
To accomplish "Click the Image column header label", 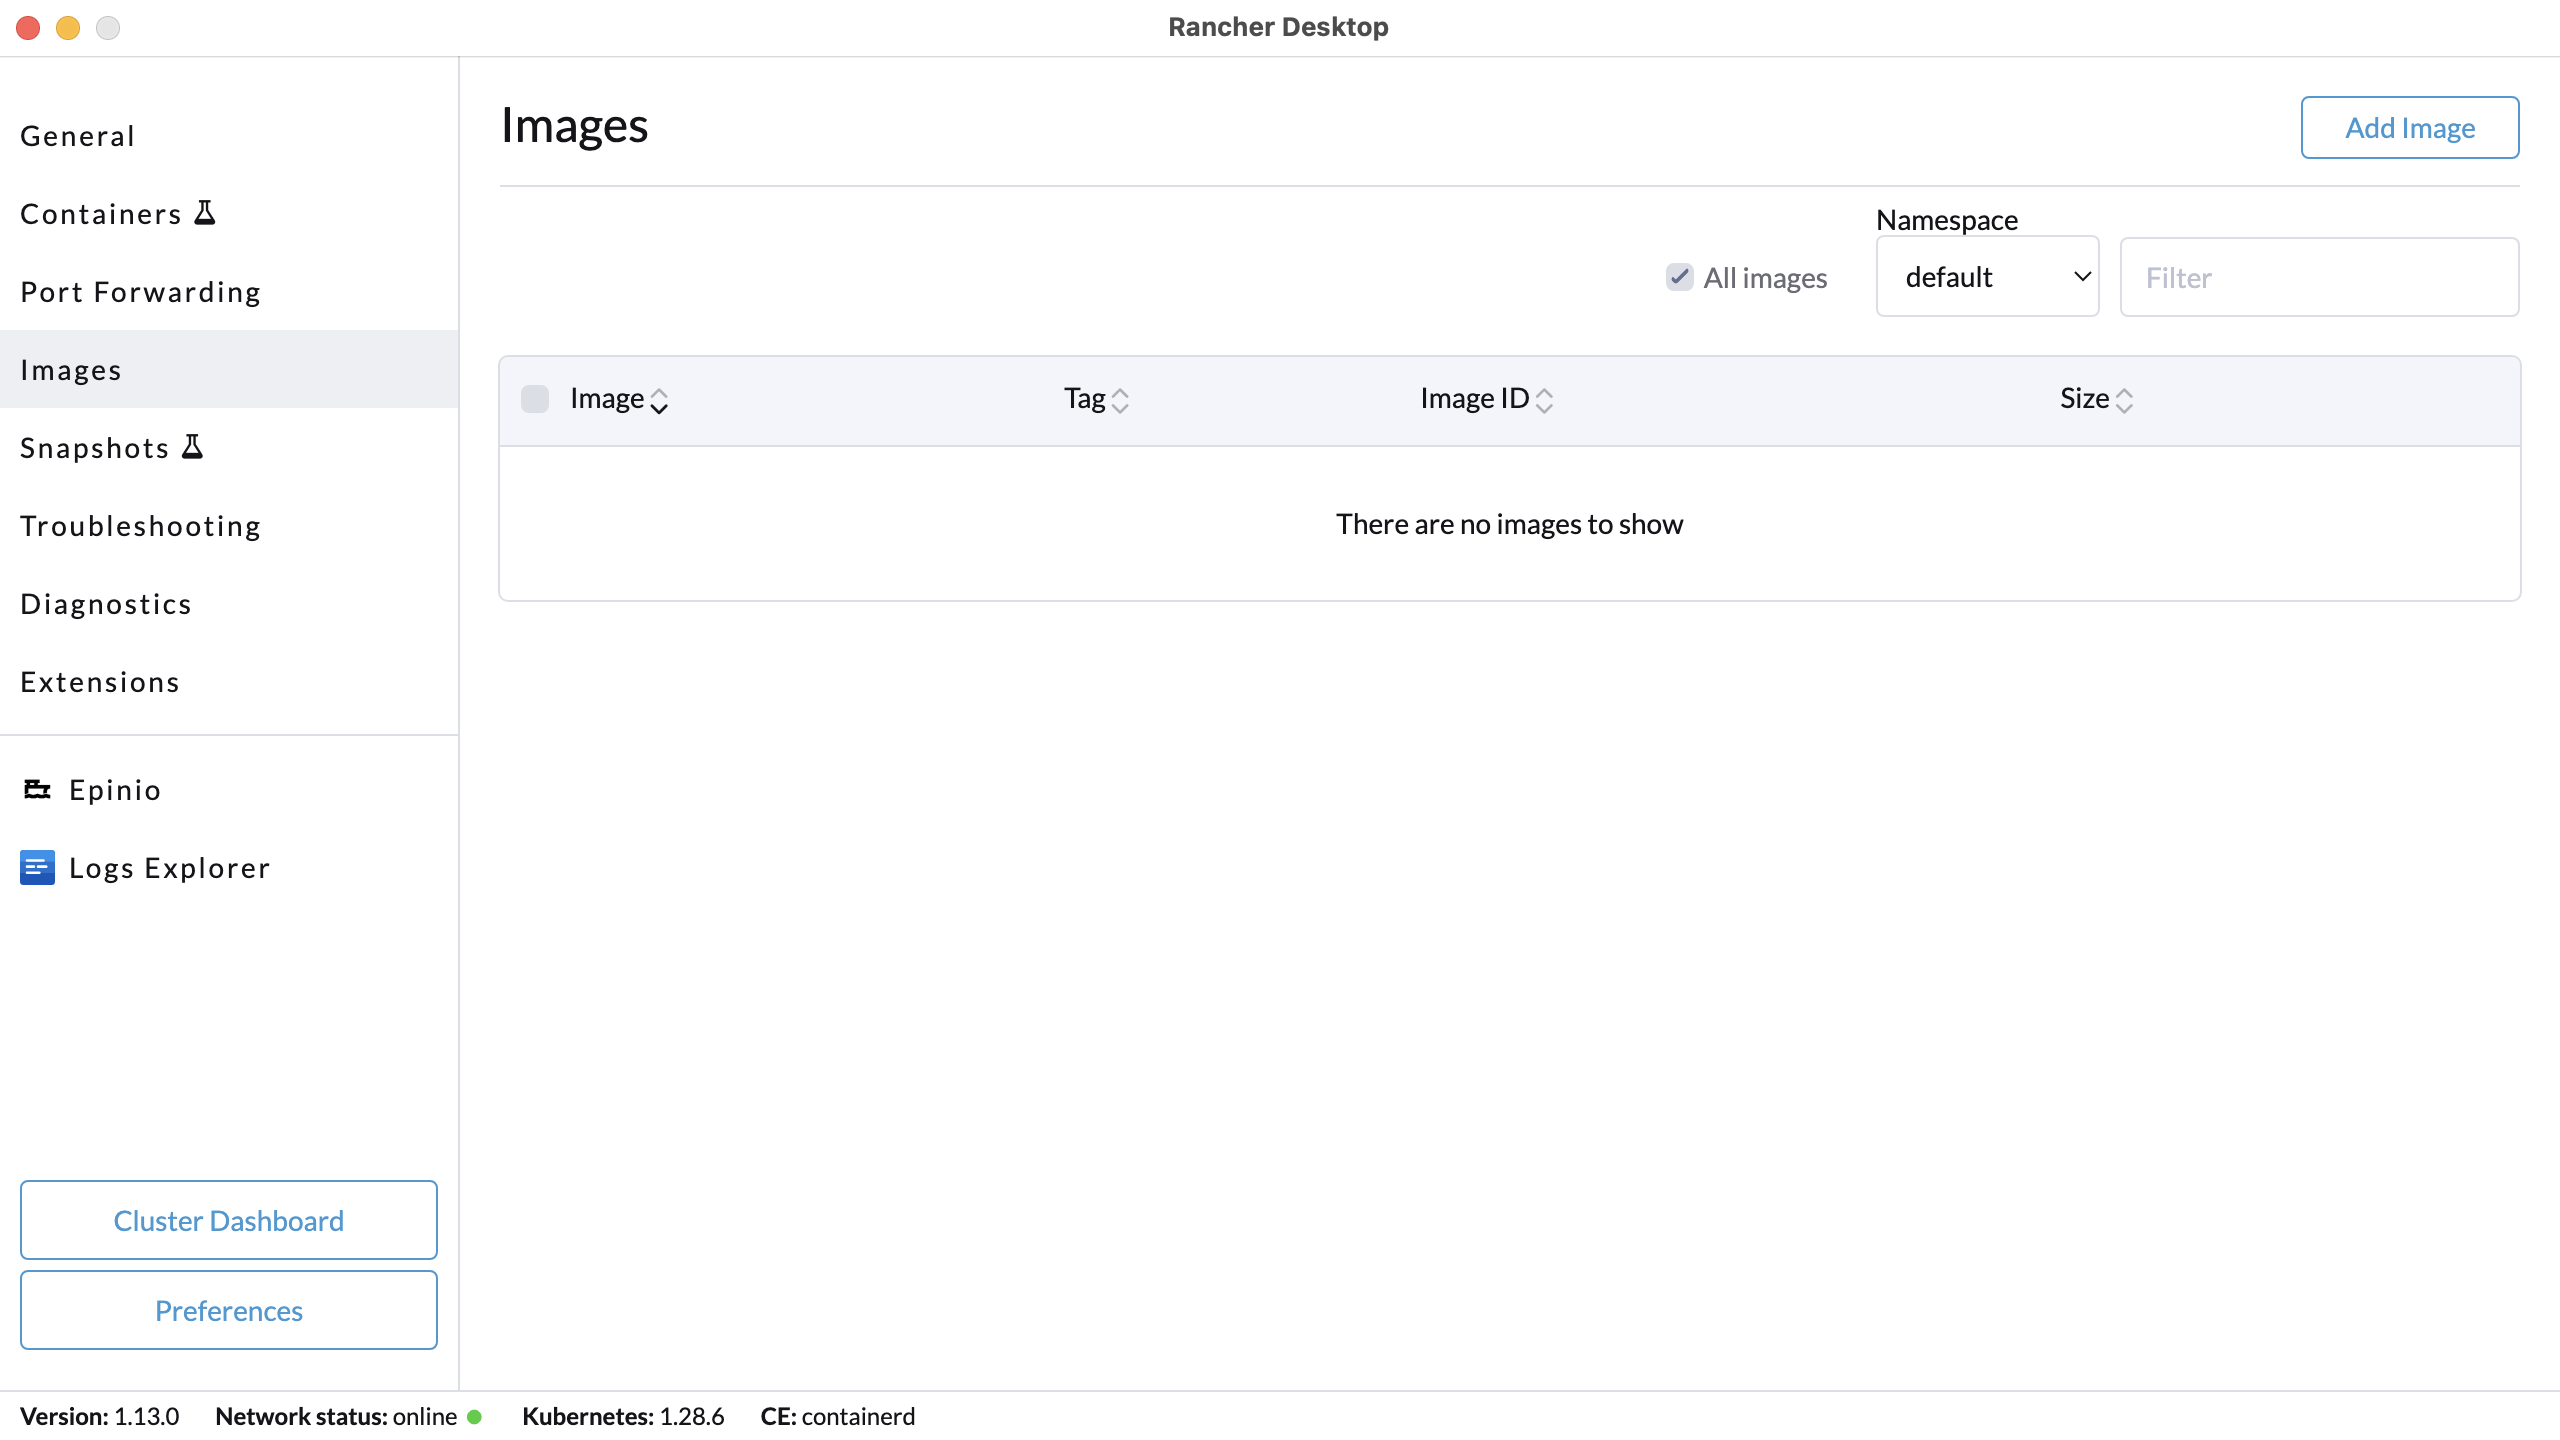I will [x=607, y=399].
